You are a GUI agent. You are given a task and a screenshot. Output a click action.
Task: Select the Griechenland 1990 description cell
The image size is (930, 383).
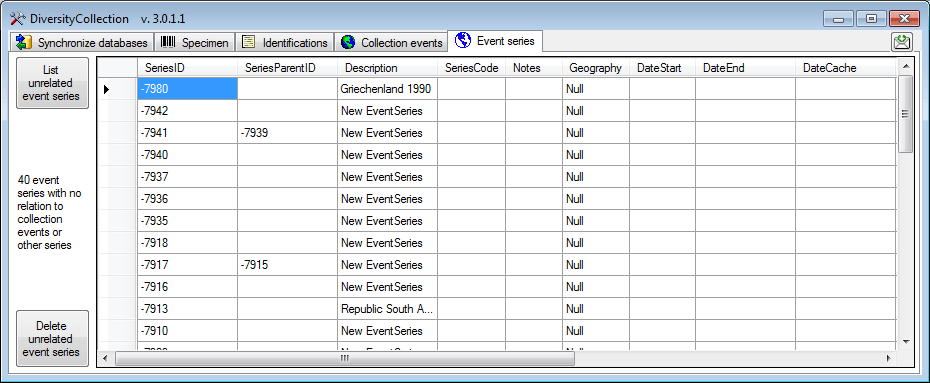pos(388,89)
